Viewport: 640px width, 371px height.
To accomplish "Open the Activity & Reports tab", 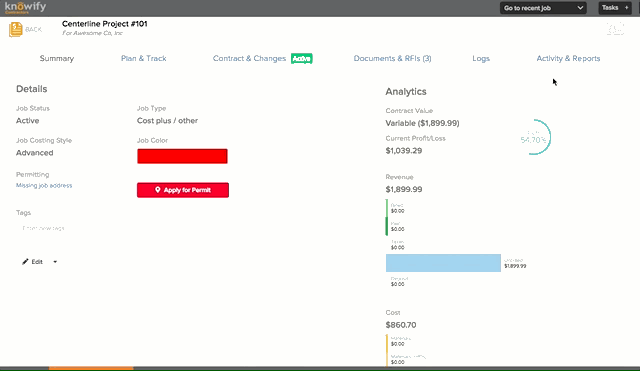I will [x=568, y=58].
